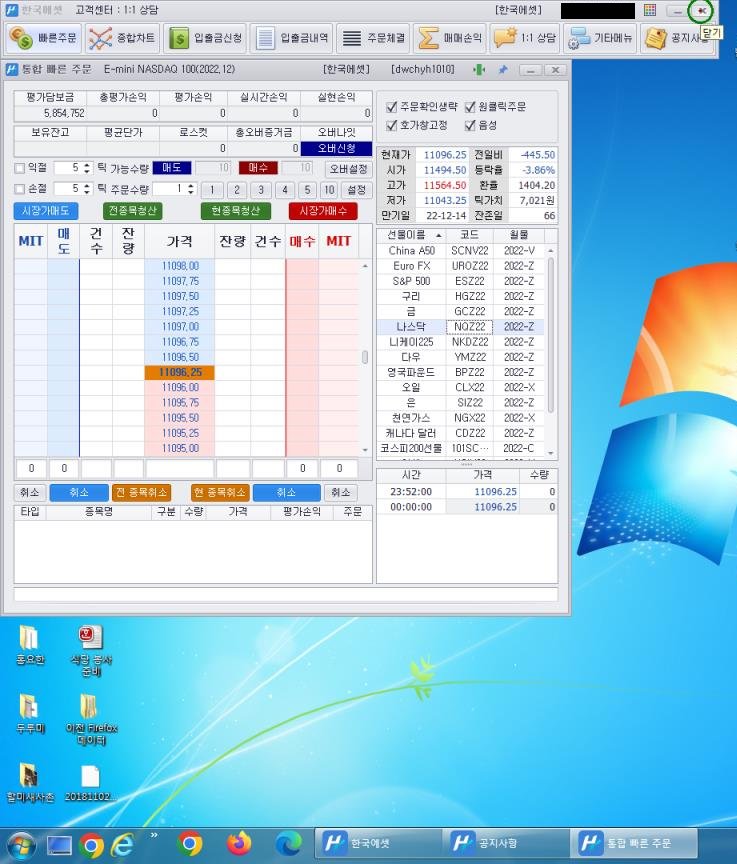Toggle 원클릭주문 checkbox
737x864 pixels.
coord(470,107)
